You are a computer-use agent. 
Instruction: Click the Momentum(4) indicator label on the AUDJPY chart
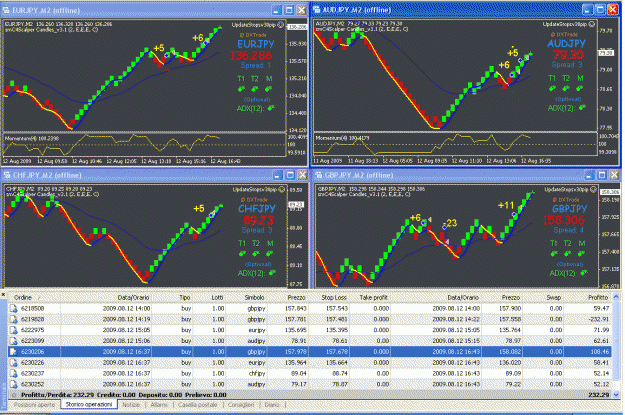pyautogui.click(x=342, y=138)
